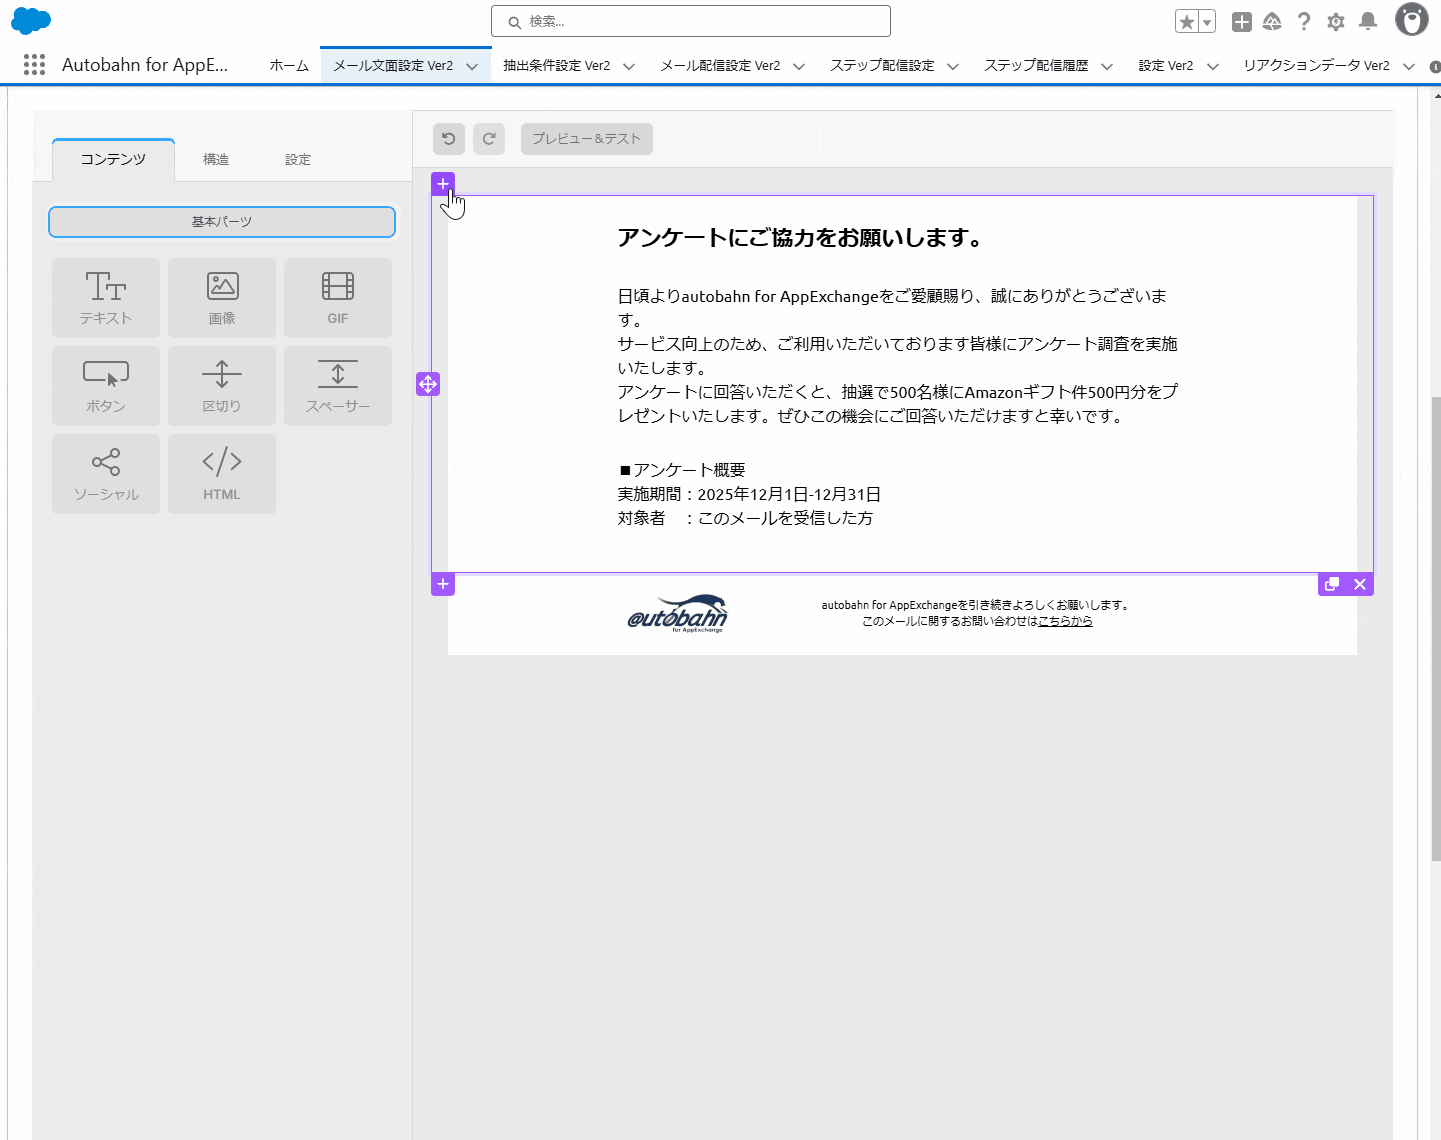Open the 設定 tab in left panel

click(298, 160)
